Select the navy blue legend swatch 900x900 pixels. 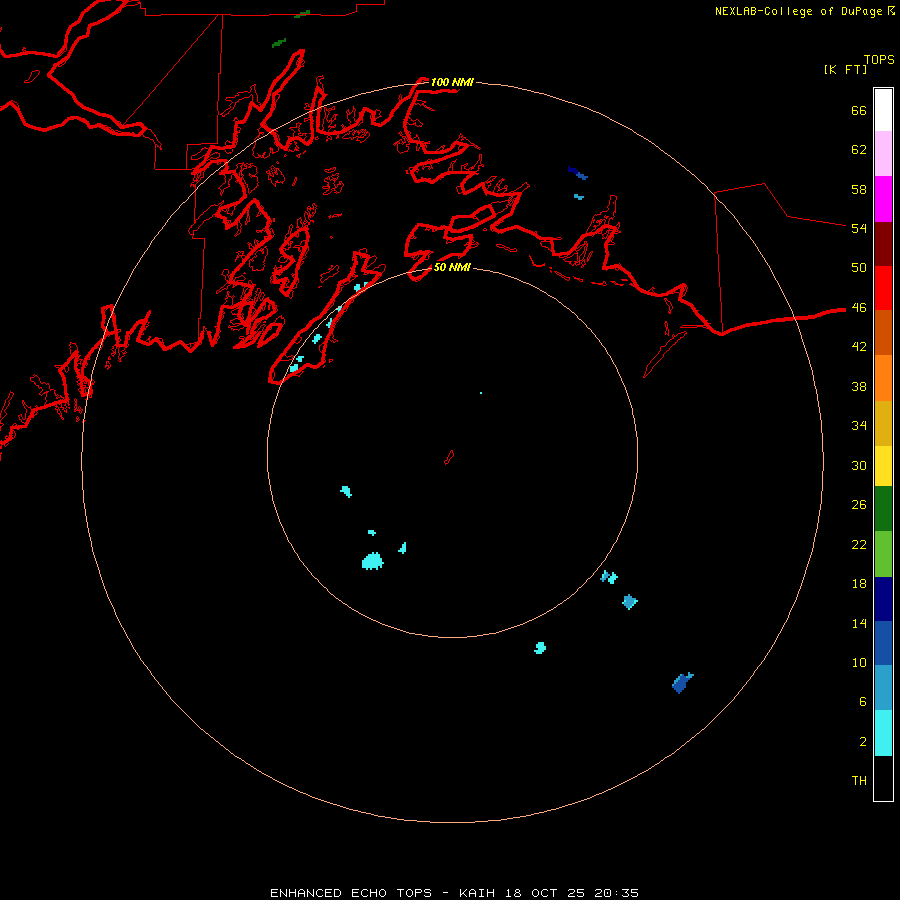click(x=883, y=599)
